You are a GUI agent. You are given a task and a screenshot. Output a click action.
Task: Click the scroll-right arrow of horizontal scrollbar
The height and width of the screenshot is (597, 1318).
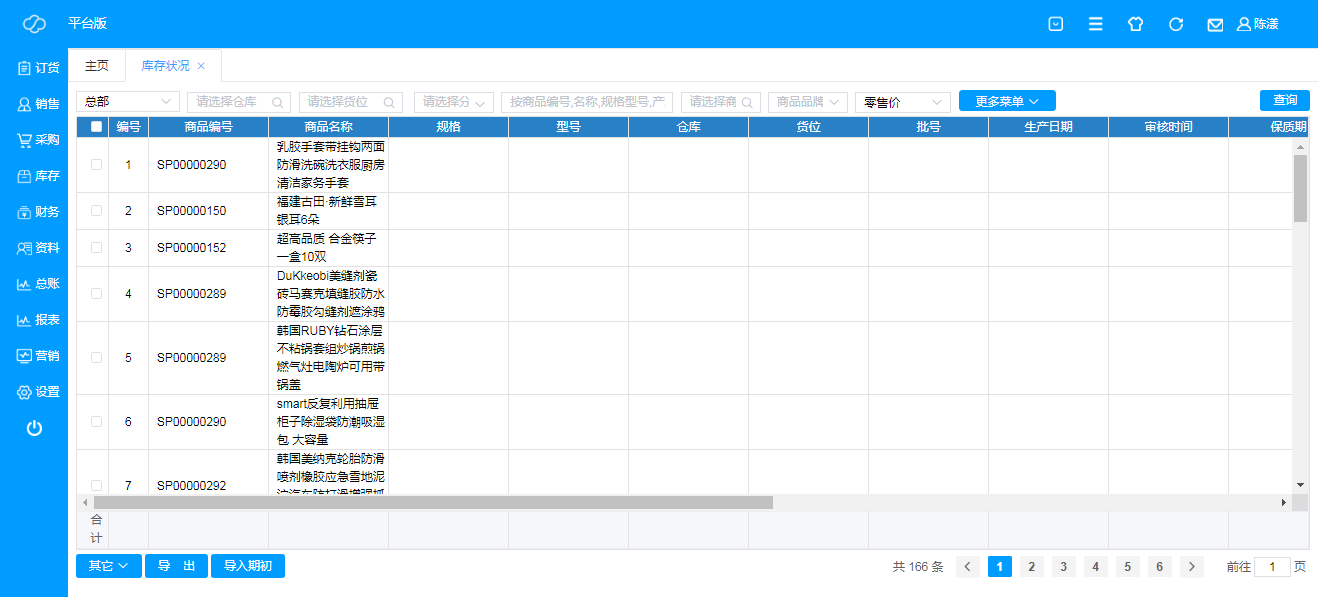pos(1284,503)
